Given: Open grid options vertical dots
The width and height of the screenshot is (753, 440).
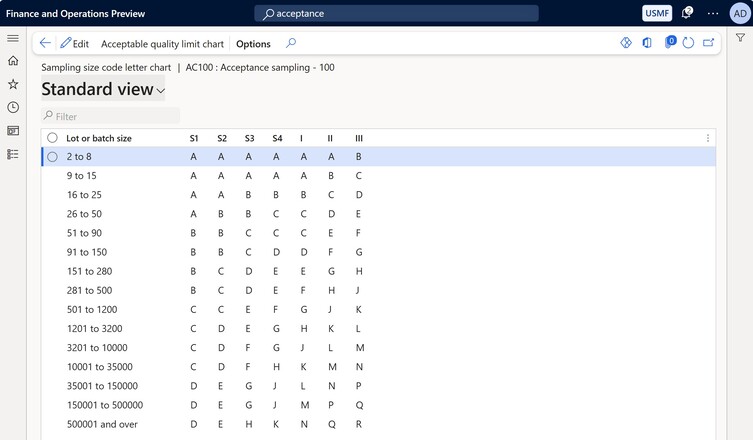Looking at the screenshot, I should pos(708,138).
